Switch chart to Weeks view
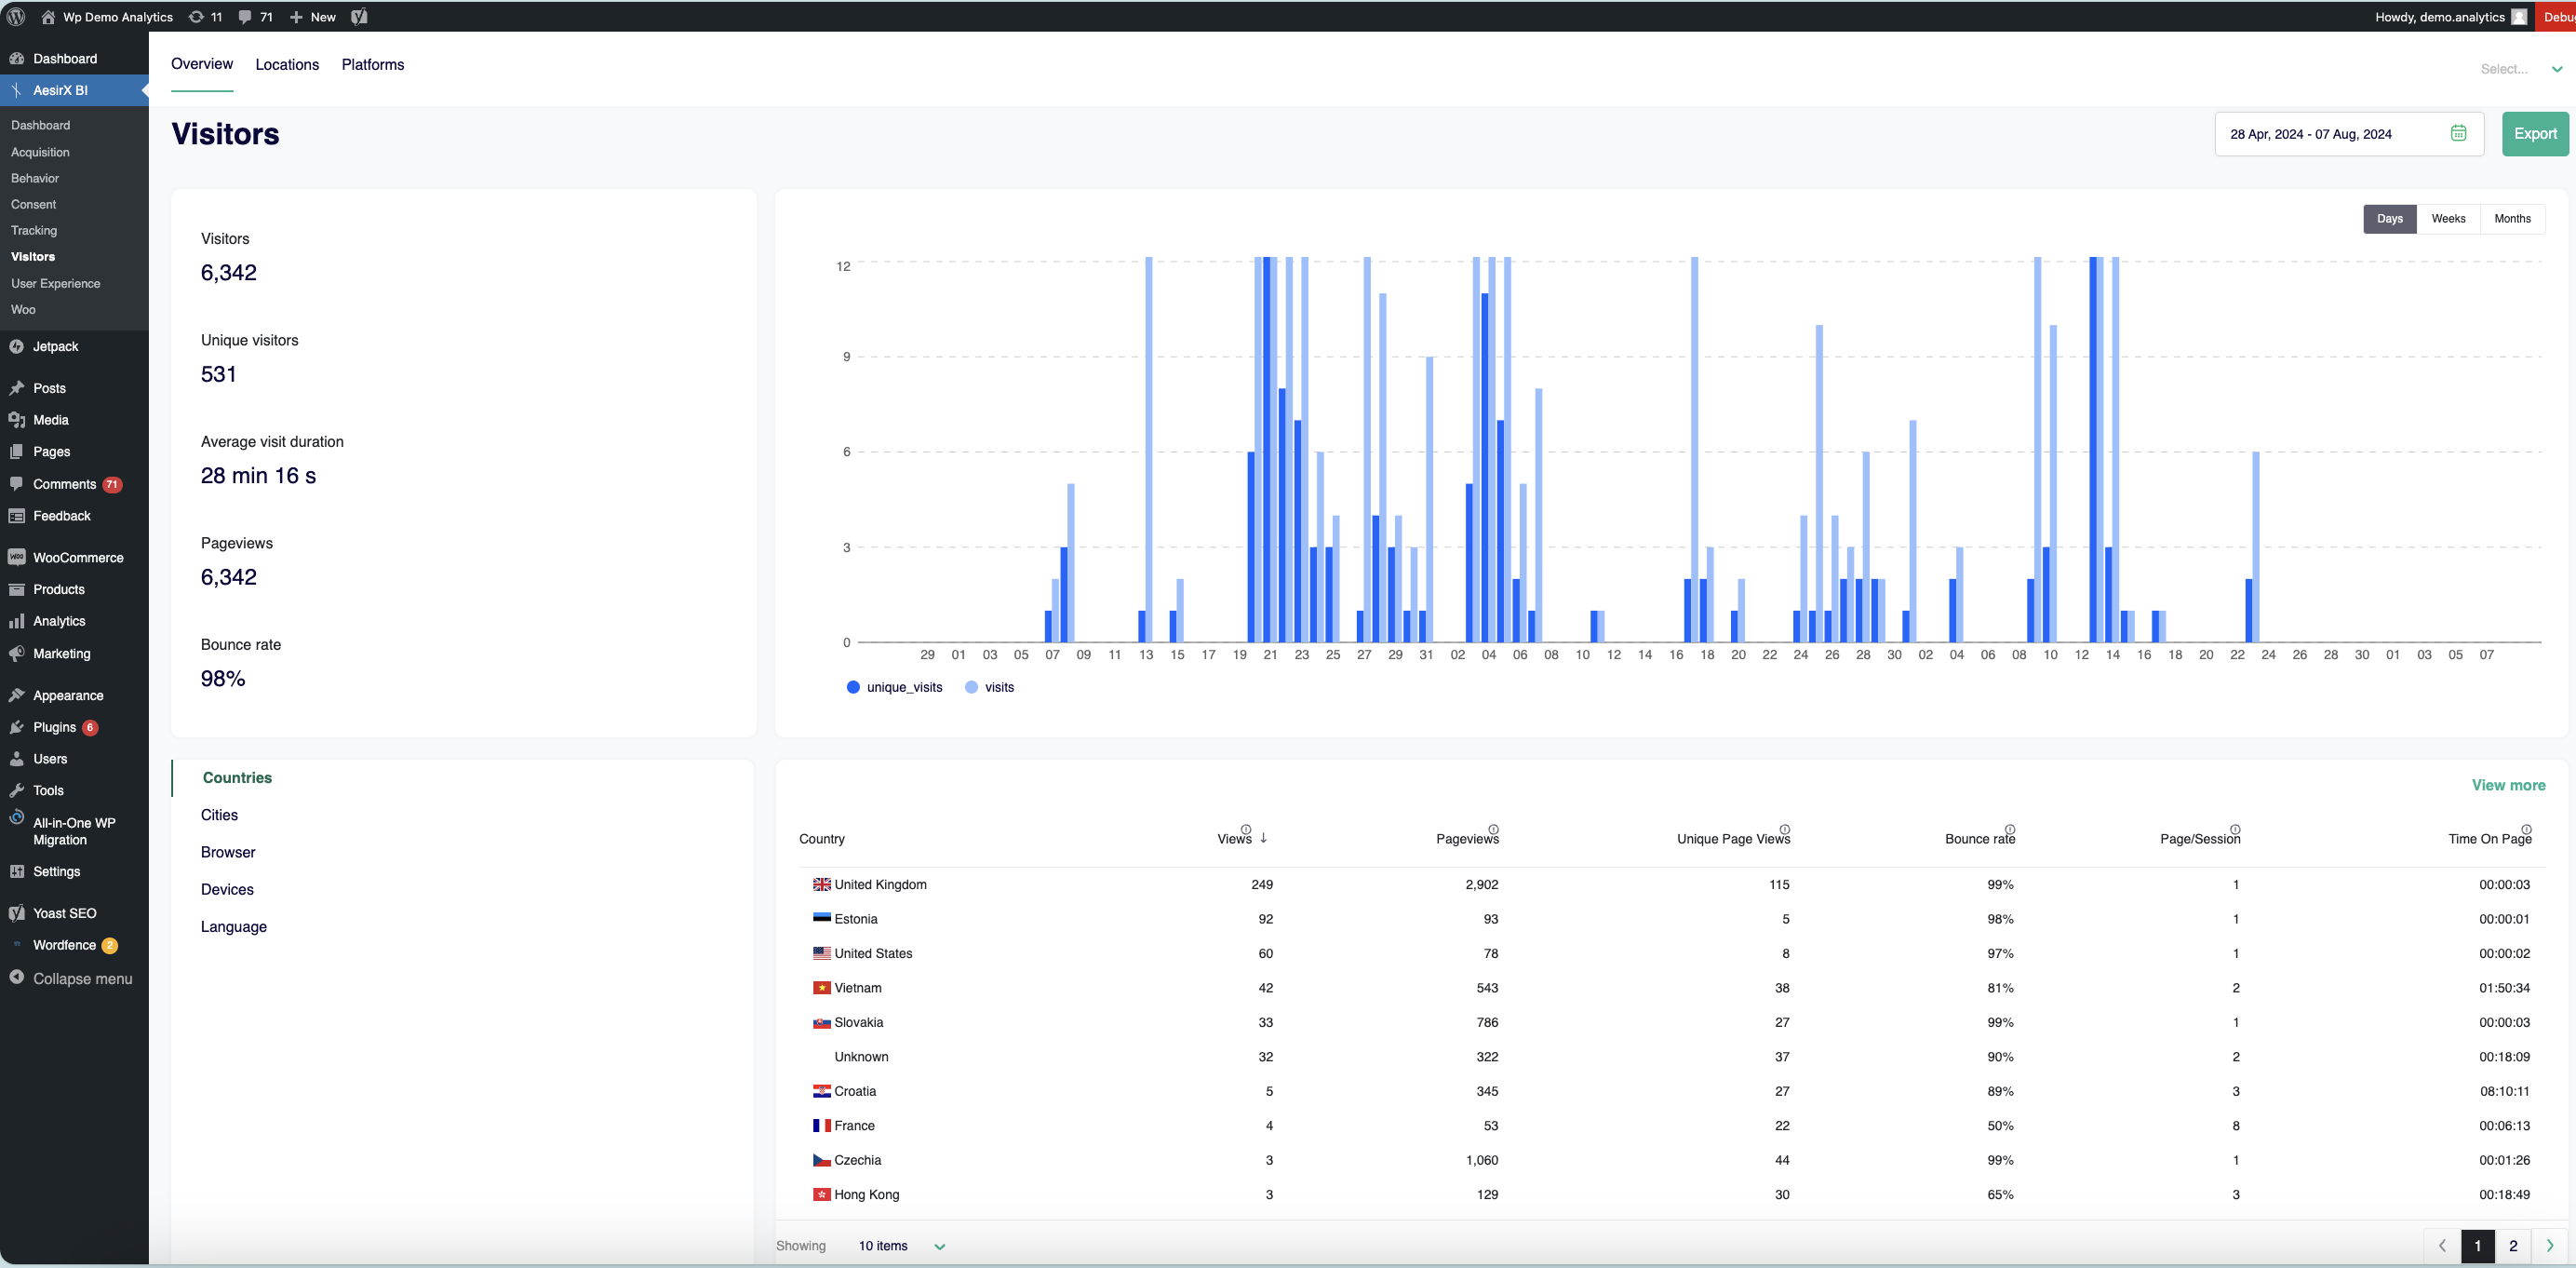 (x=2448, y=219)
